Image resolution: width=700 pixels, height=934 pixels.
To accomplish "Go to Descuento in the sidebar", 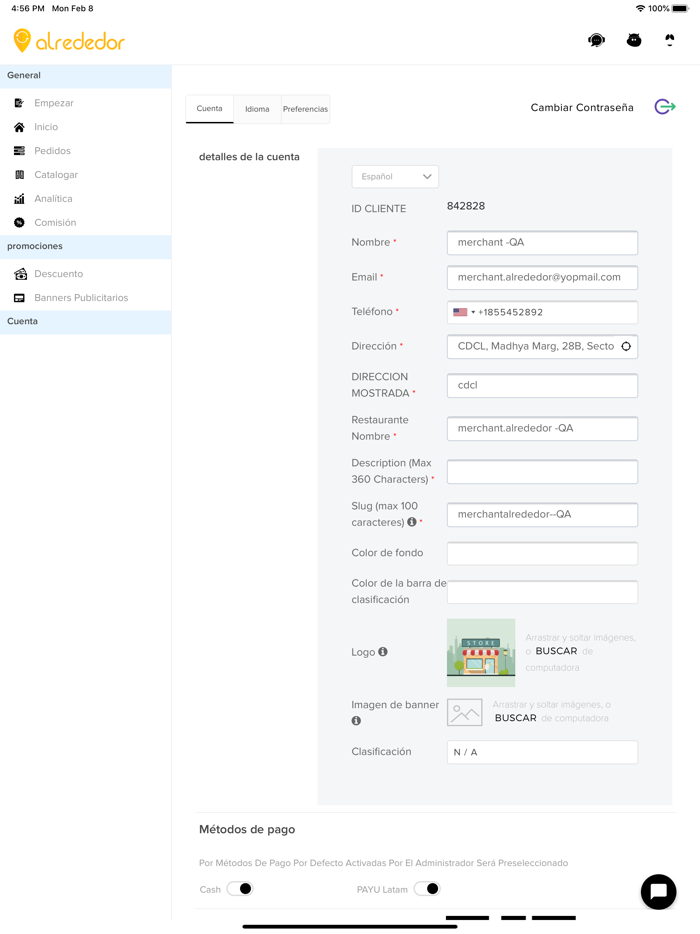I will coord(58,274).
